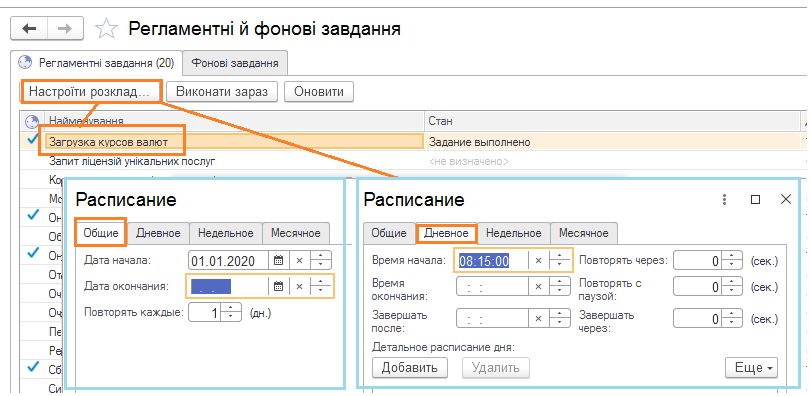The height and width of the screenshot is (396, 810).
Task: Click Настроїти розклад... button
Action: pyautogui.click(x=92, y=91)
